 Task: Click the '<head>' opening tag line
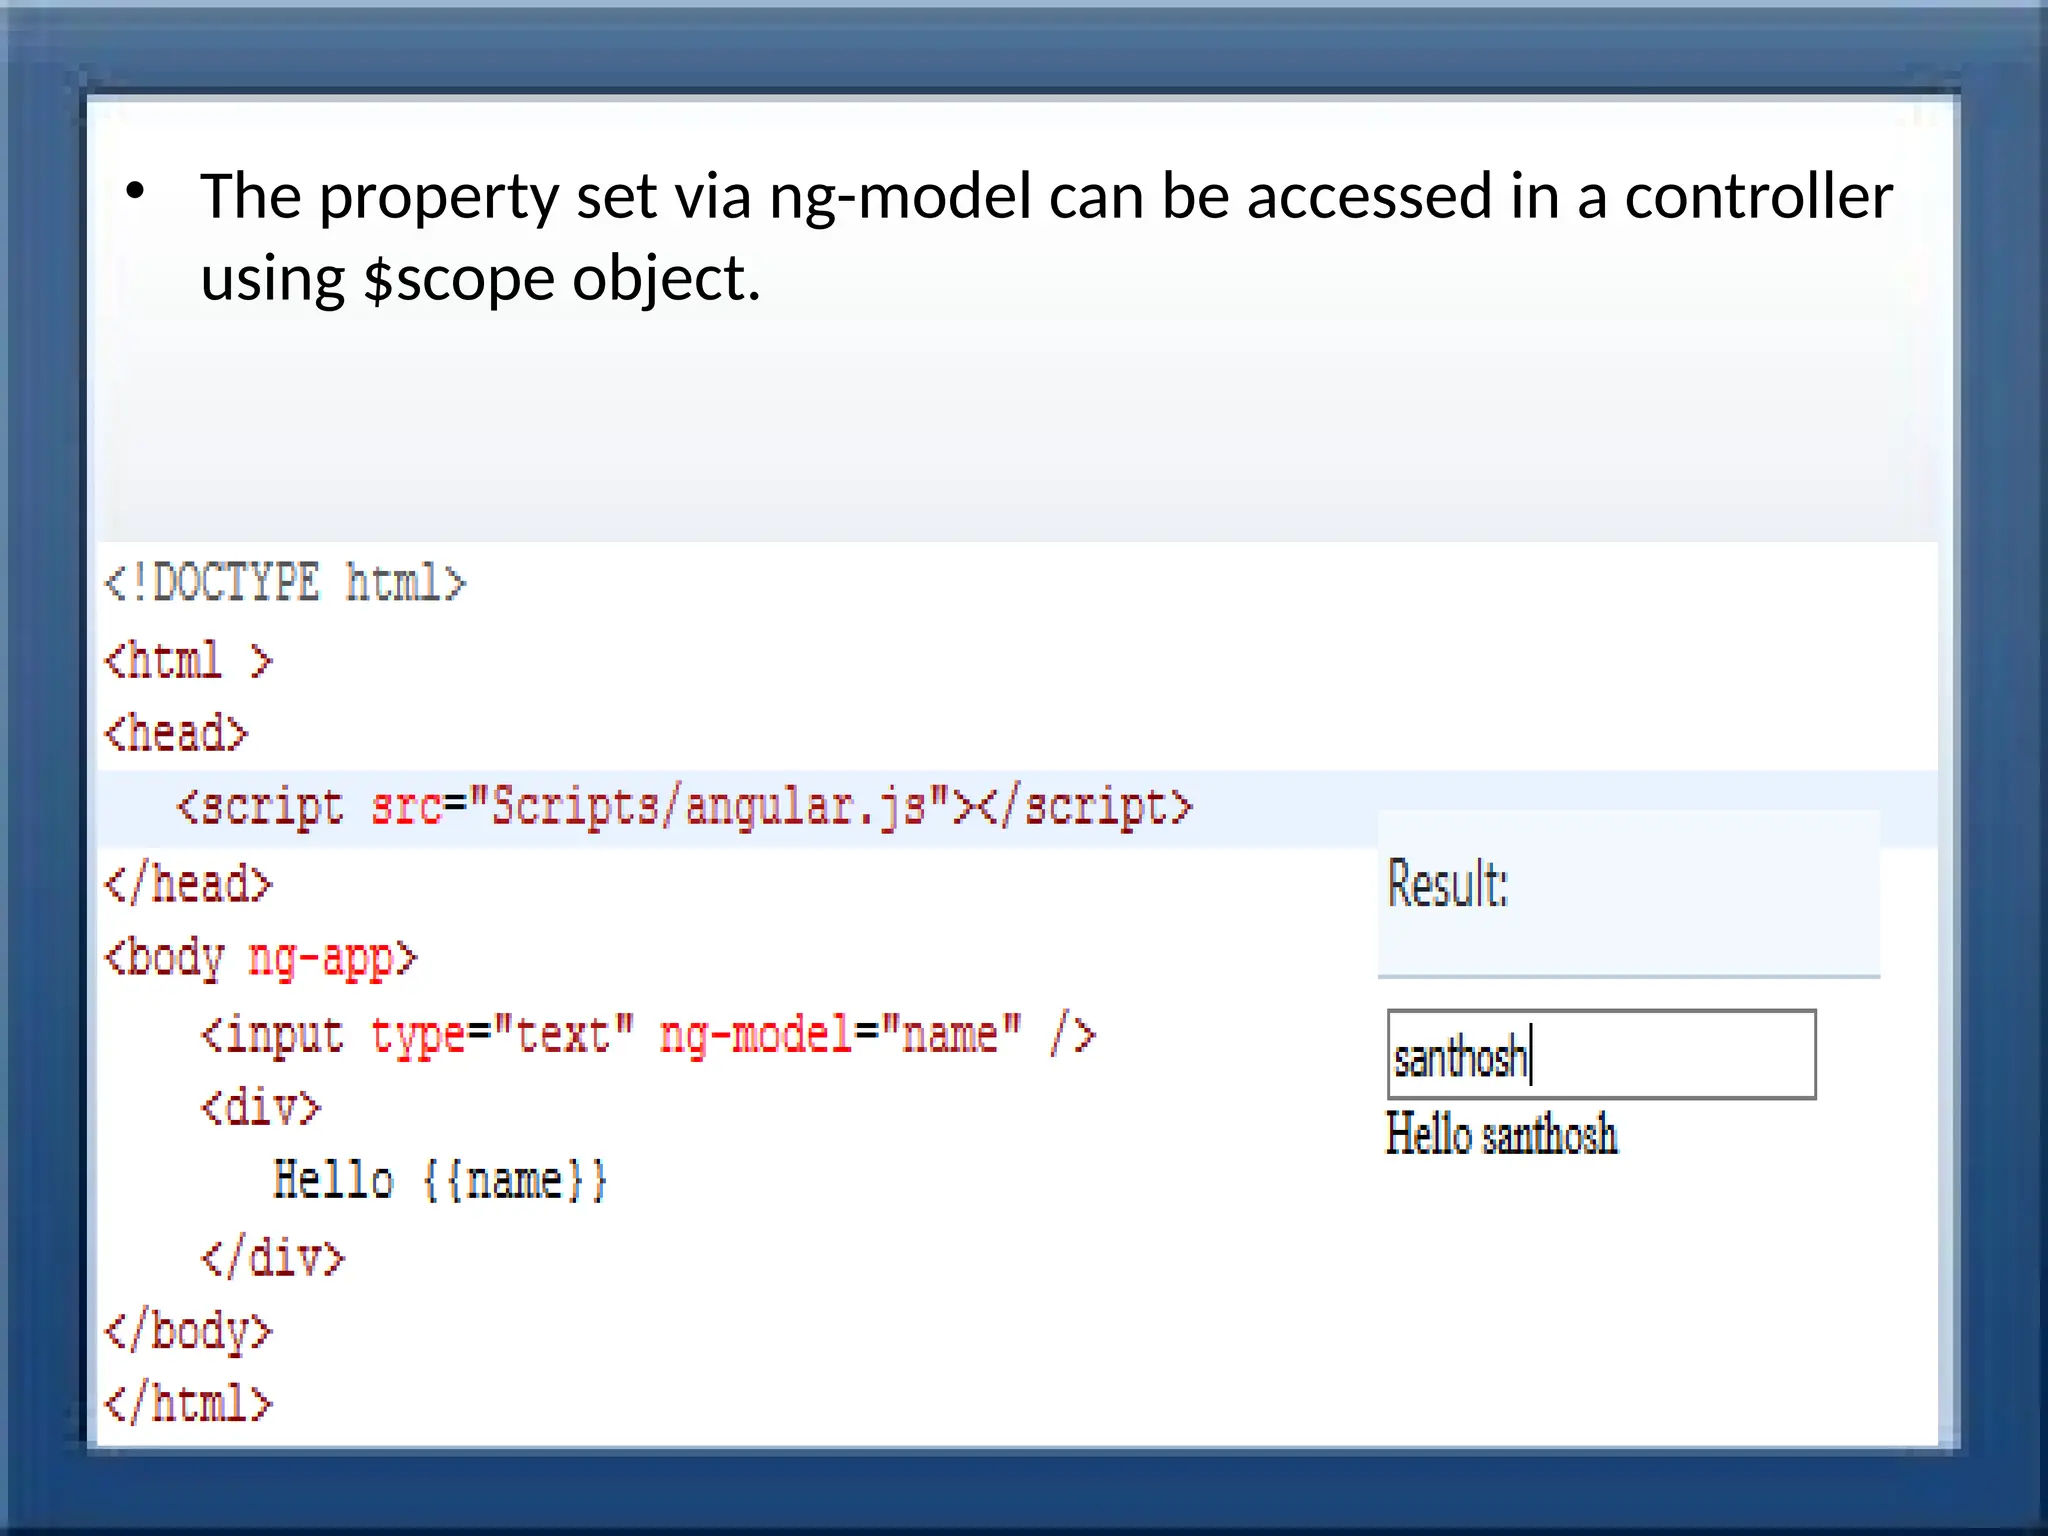tap(176, 733)
